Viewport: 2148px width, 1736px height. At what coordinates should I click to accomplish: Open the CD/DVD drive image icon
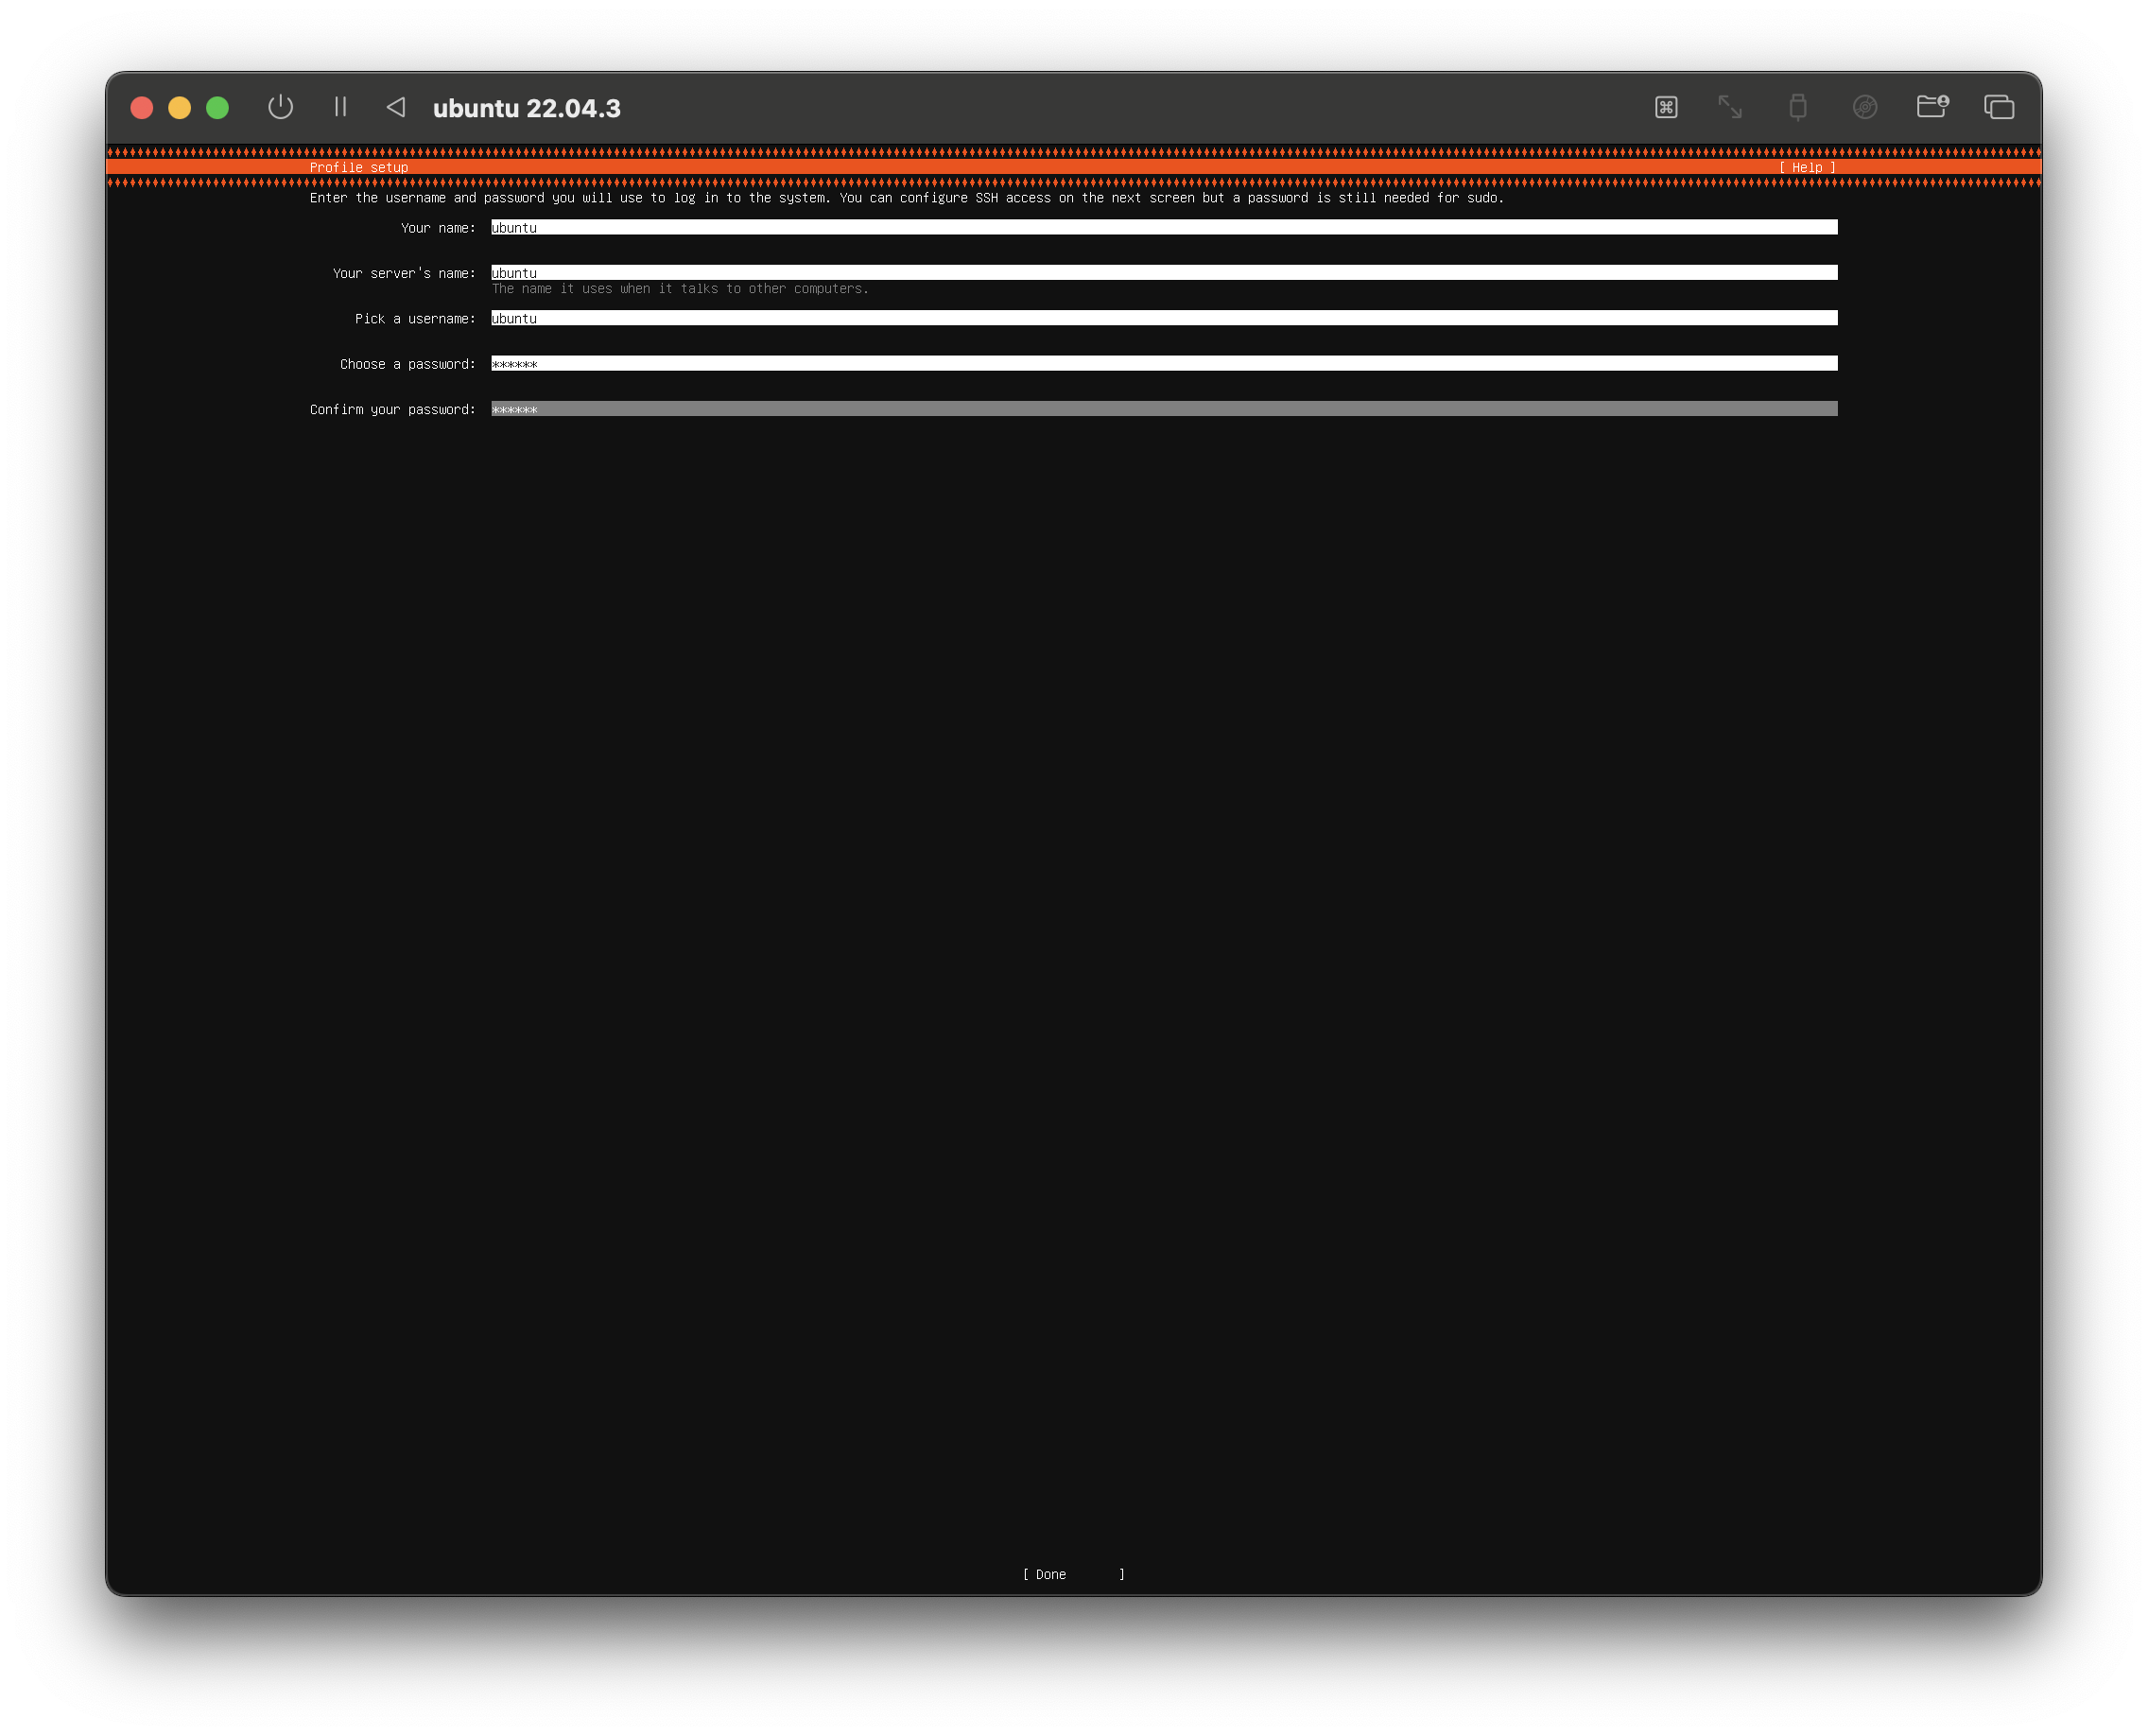click(1864, 107)
